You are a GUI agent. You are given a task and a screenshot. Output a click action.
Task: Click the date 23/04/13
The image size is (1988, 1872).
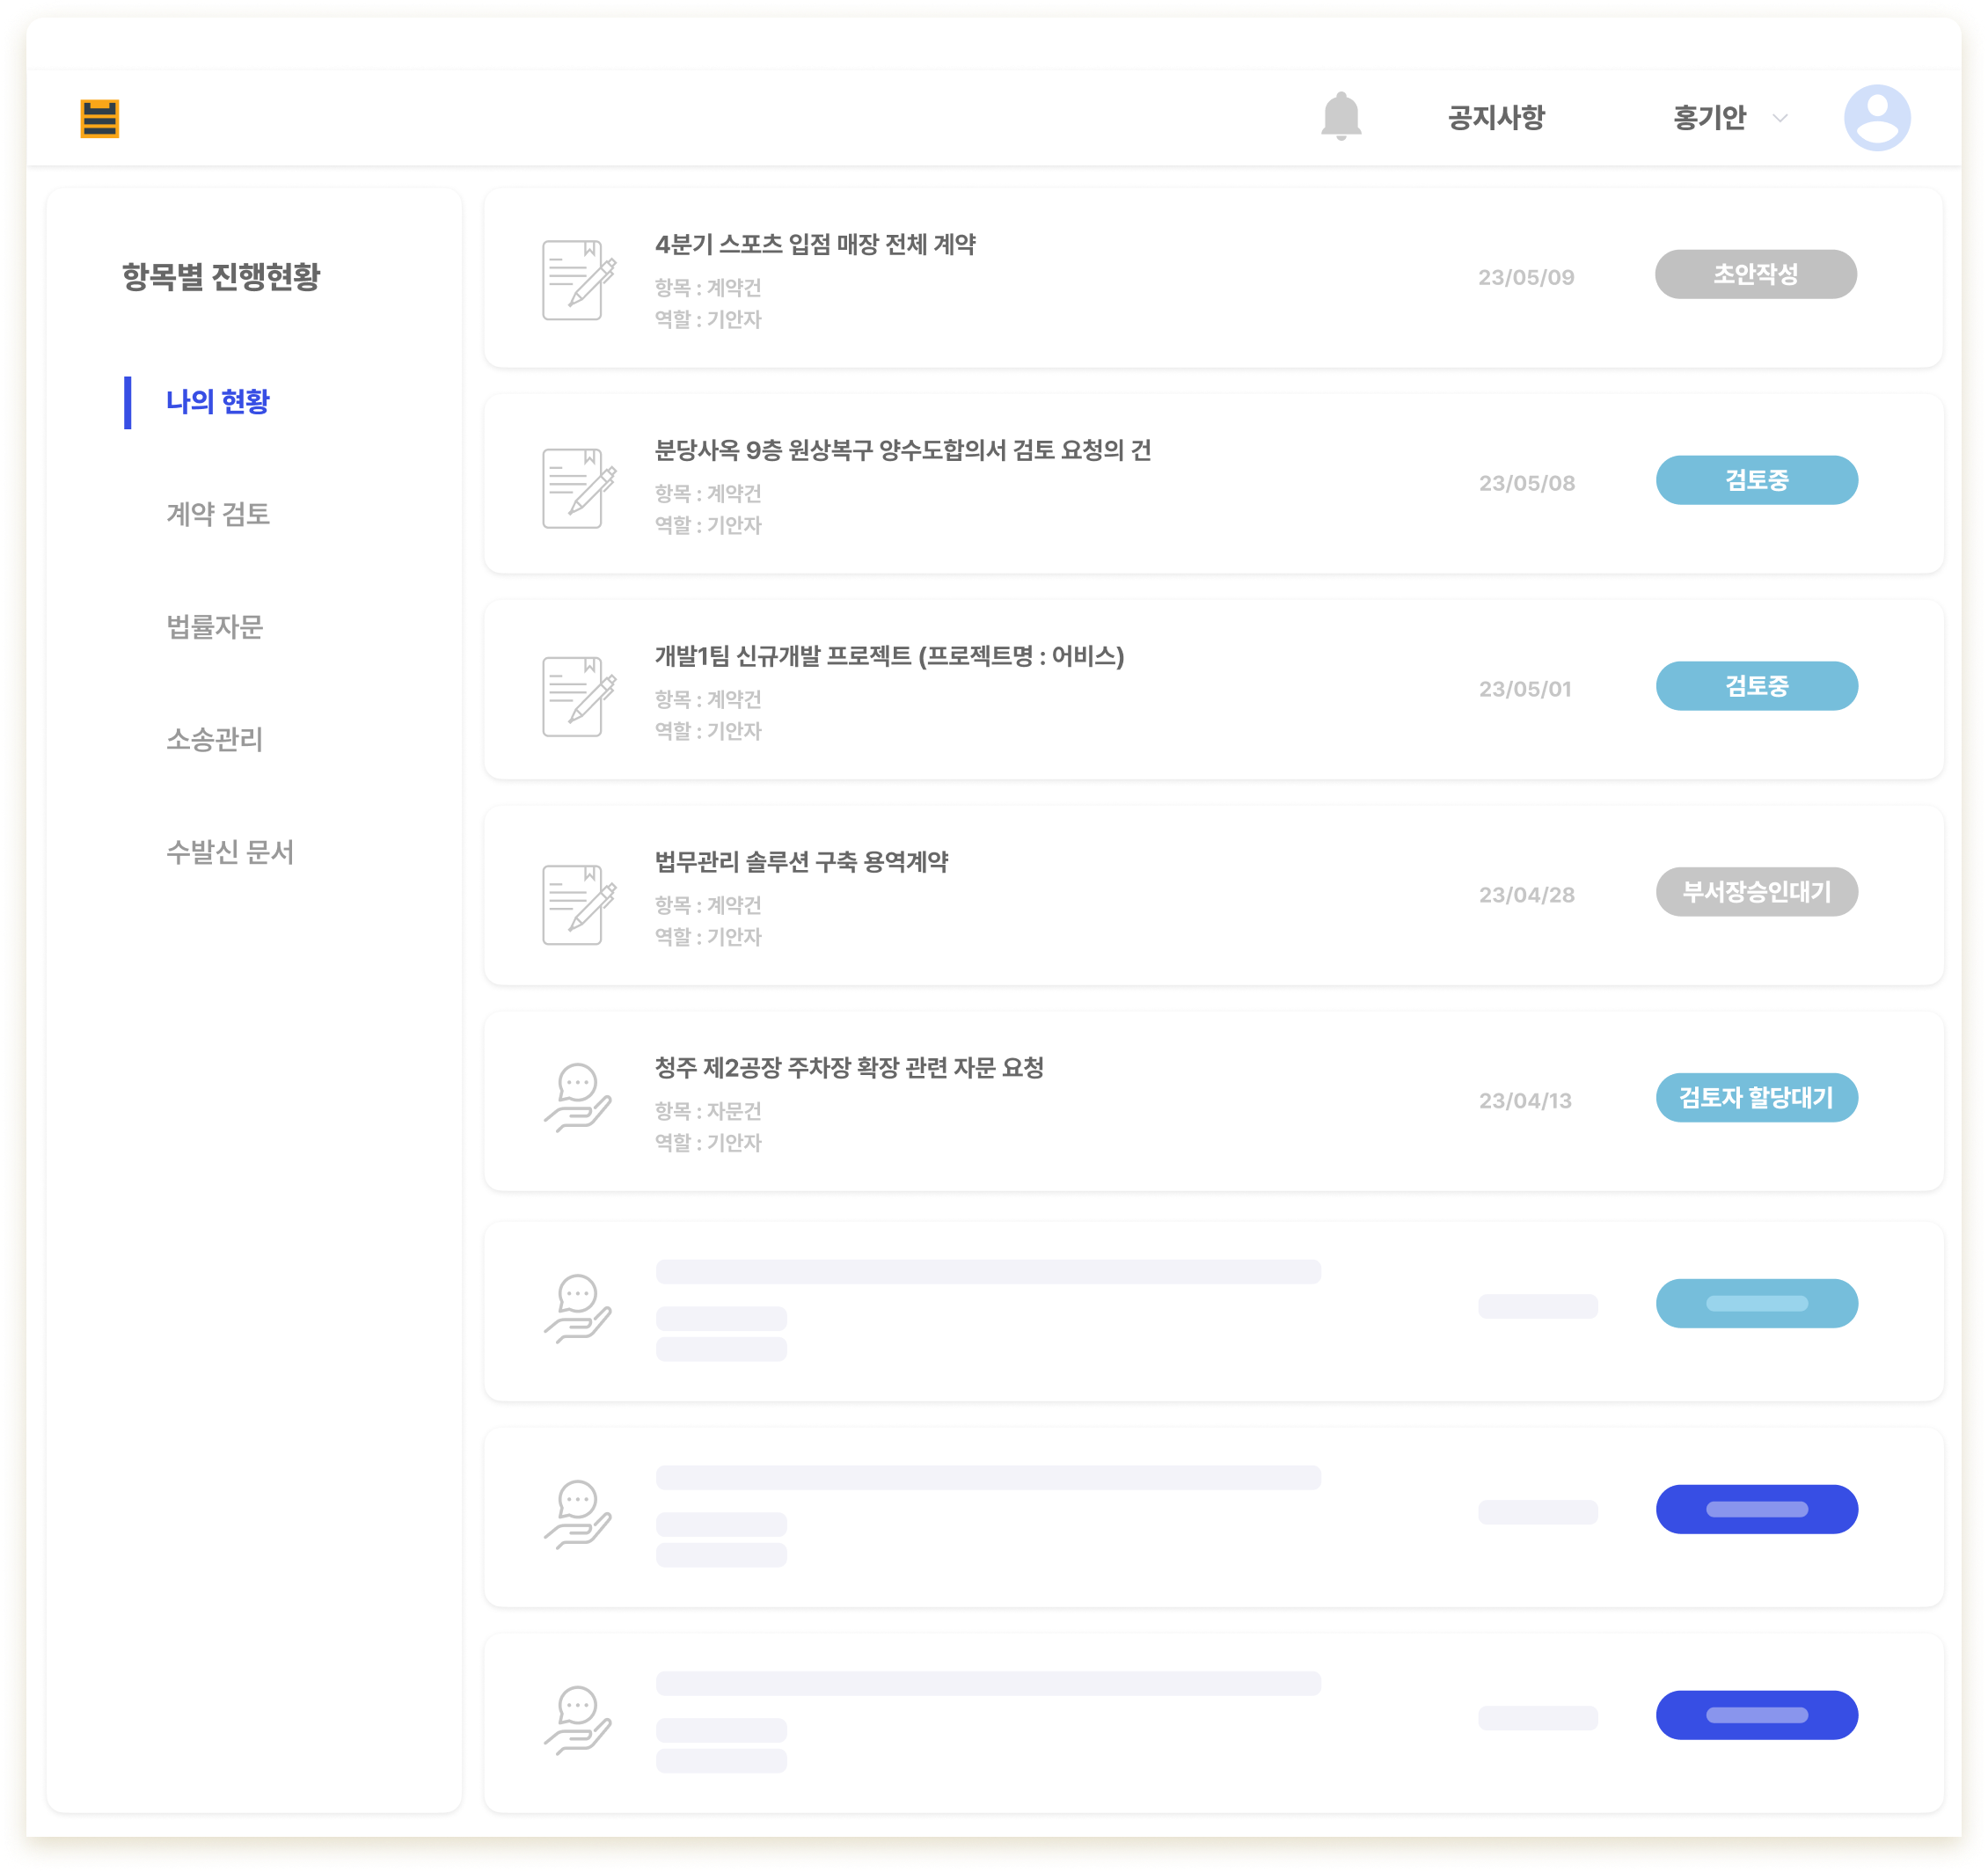1525,1101
